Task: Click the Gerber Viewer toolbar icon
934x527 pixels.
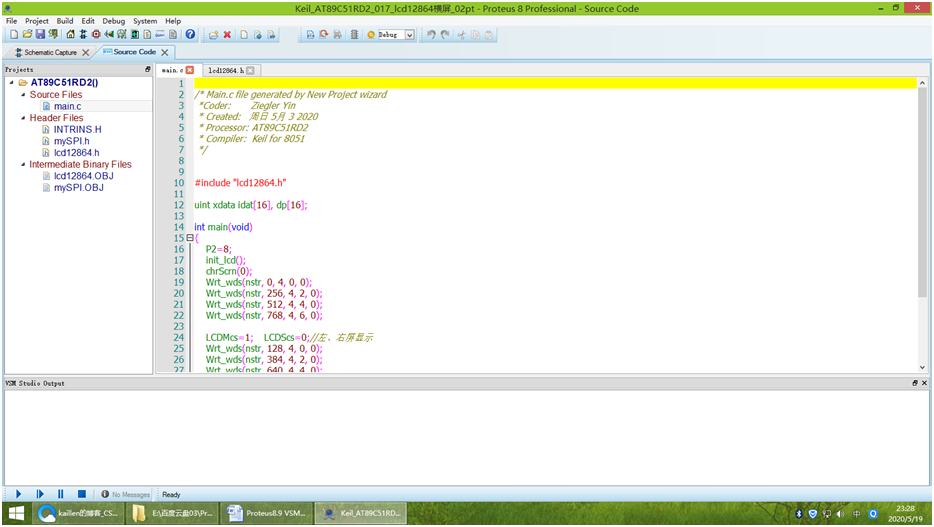Action: 122,35
